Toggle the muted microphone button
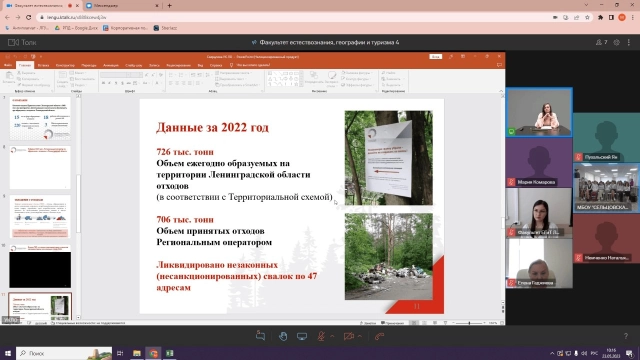Screen dimensions: 640x360 click(321, 336)
